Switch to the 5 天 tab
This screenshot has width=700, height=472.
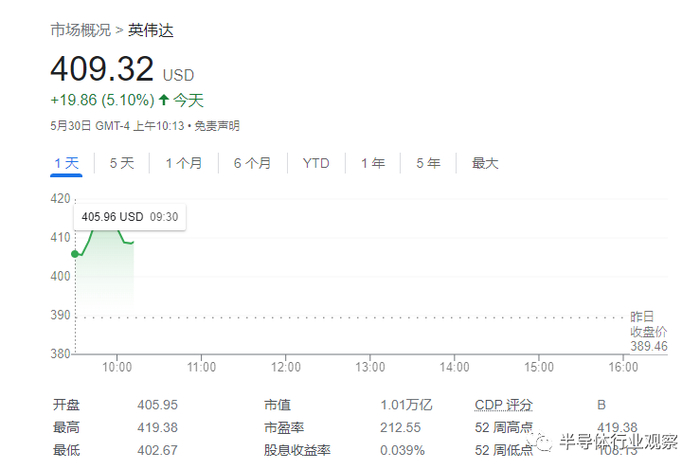[x=121, y=163]
